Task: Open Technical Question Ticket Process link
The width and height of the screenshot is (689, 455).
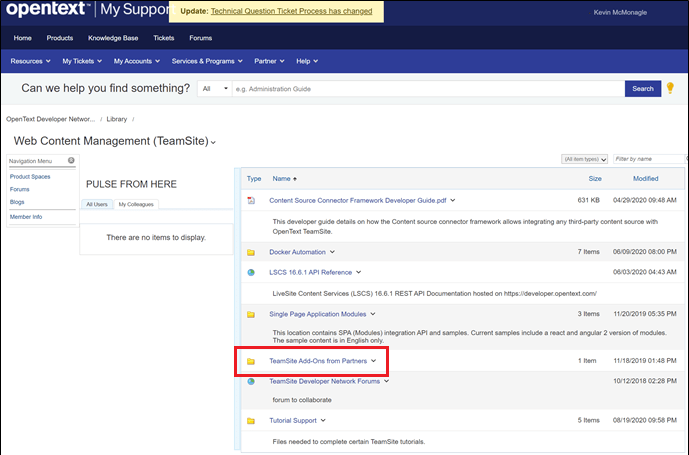Action: tap(291, 11)
